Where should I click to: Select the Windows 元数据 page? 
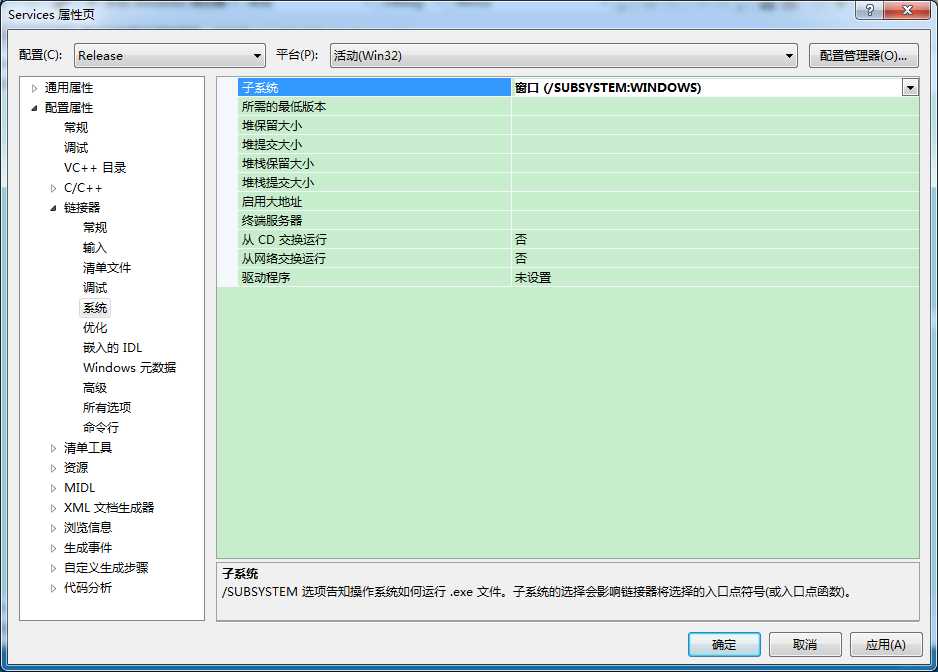tap(130, 367)
